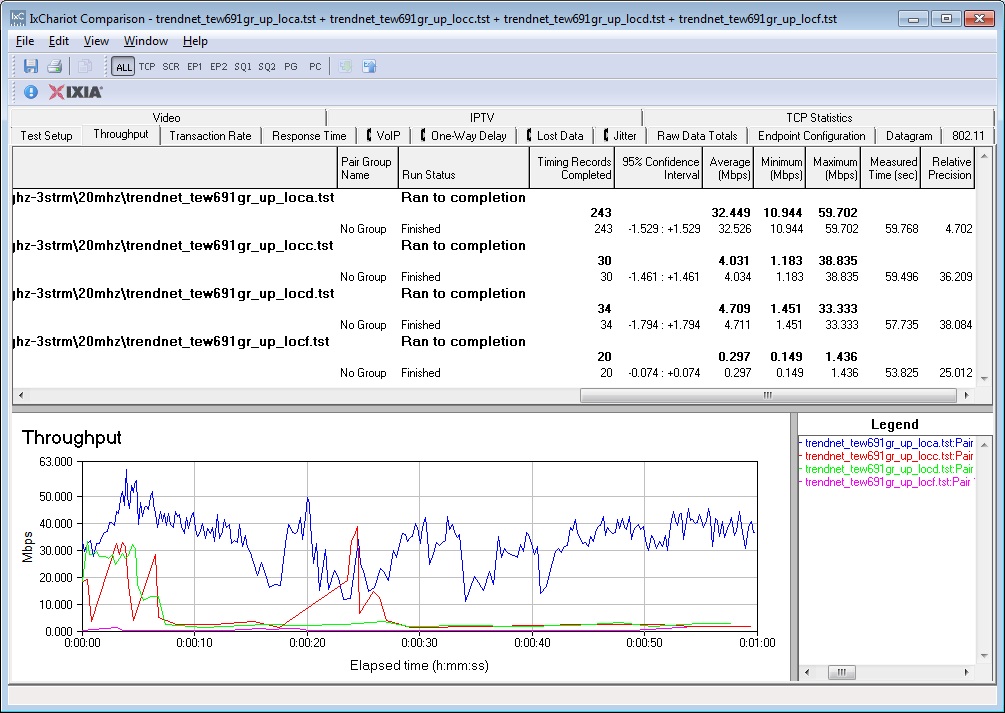Select the EP2 filter button
The width and height of the screenshot is (1005, 713).
coord(219,67)
